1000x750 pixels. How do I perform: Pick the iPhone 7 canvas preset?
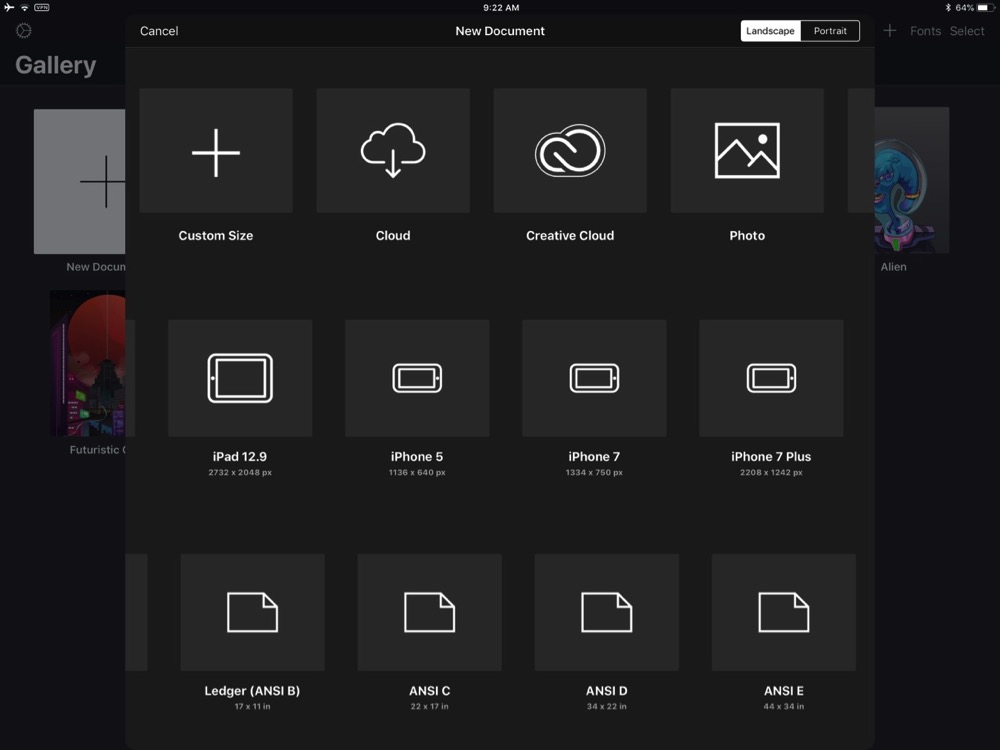click(594, 378)
